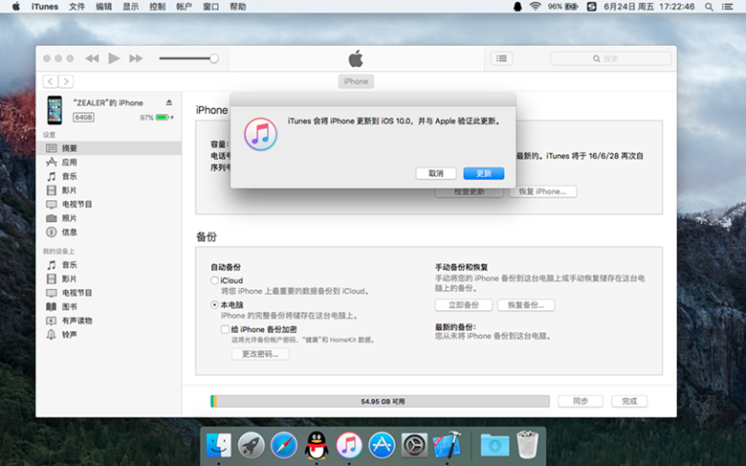
Task: Click the 立即备份 button
Action: coord(463,305)
